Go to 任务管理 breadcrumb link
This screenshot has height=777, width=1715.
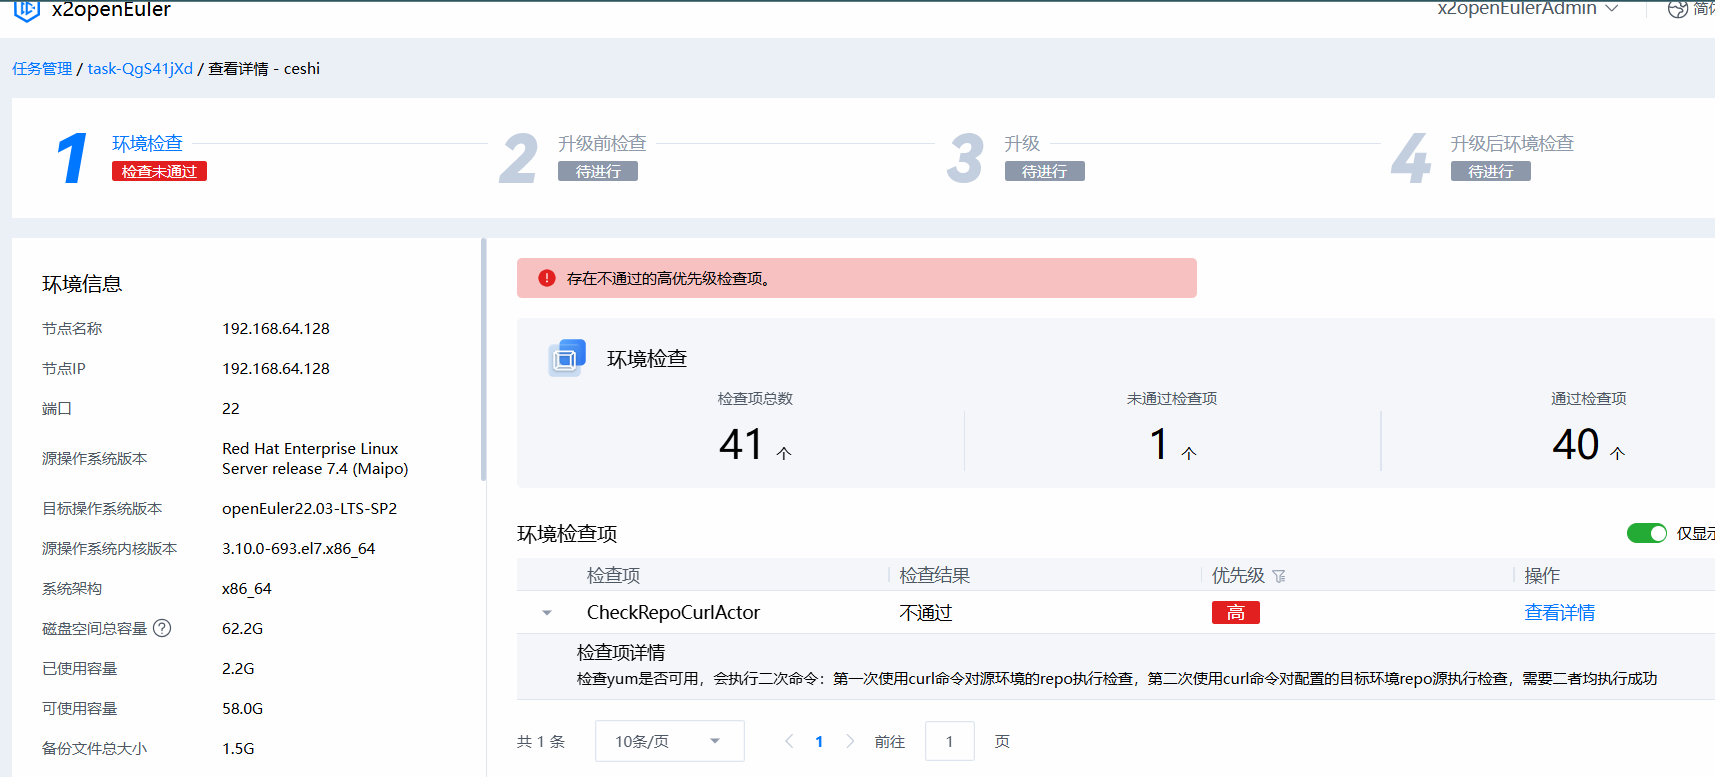click(x=42, y=69)
